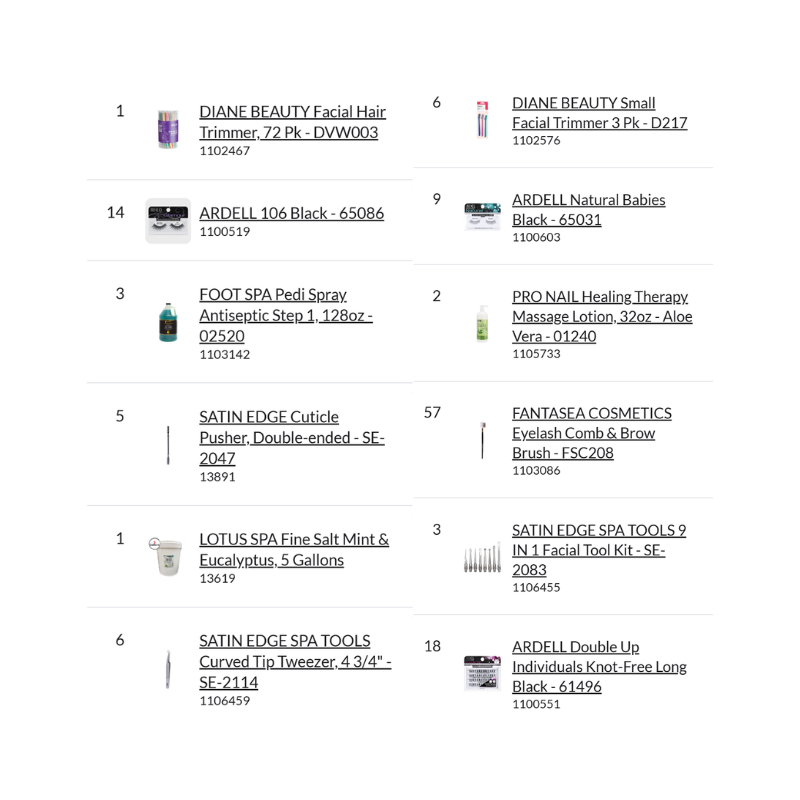Image resolution: width=800 pixels, height=800 pixels.
Task: Click the ARDELL Double Up Individuals image
Action: pyautogui.click(x=482, y=674)
